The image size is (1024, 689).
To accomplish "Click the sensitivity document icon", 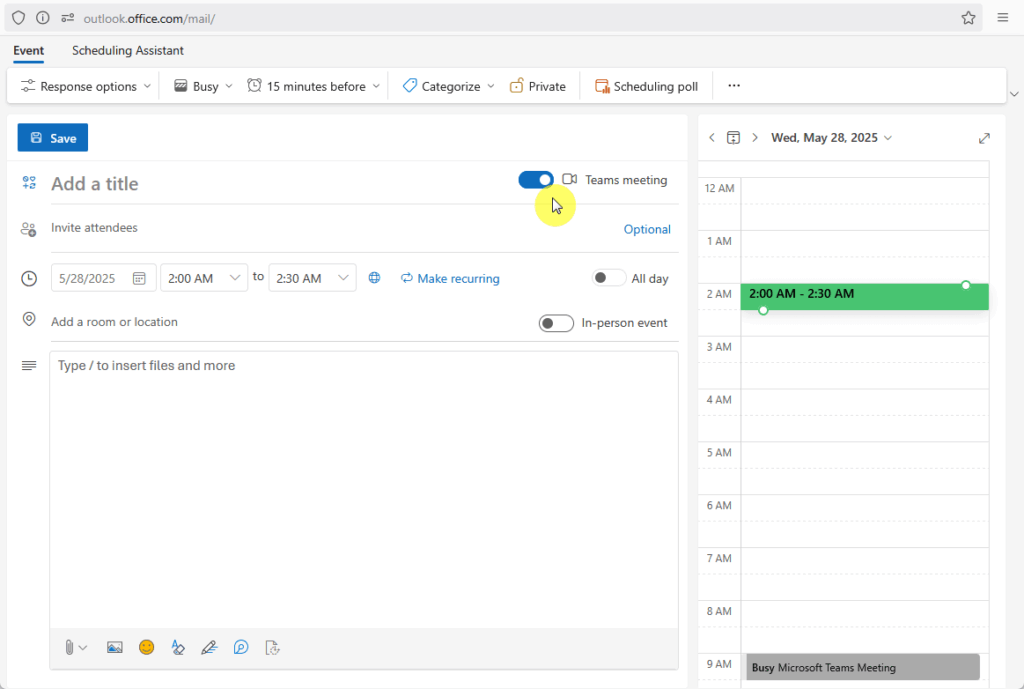I will (x=272, y=647).
